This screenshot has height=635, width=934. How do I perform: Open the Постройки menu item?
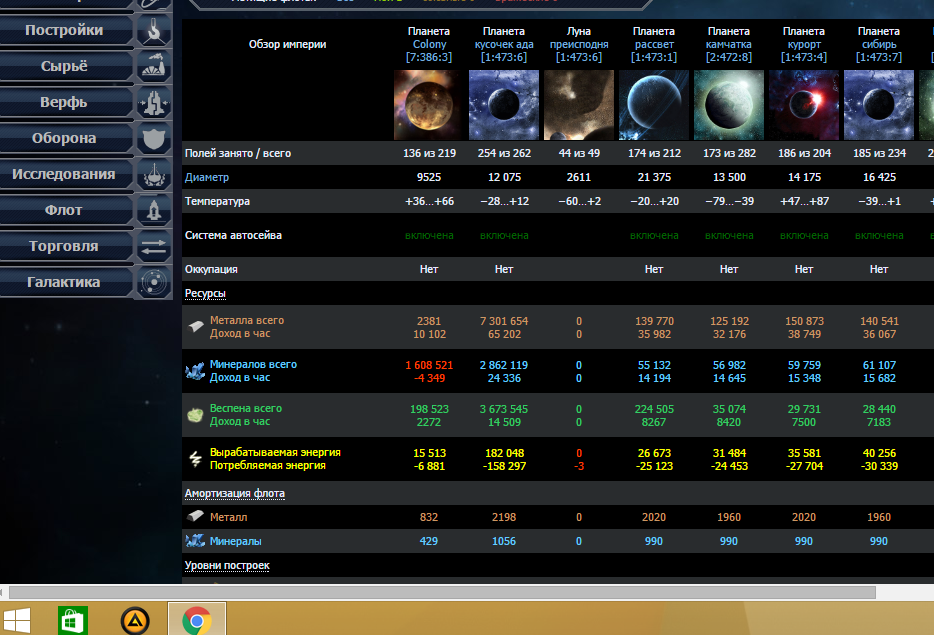pyautogui.click(x=64, y=30)
